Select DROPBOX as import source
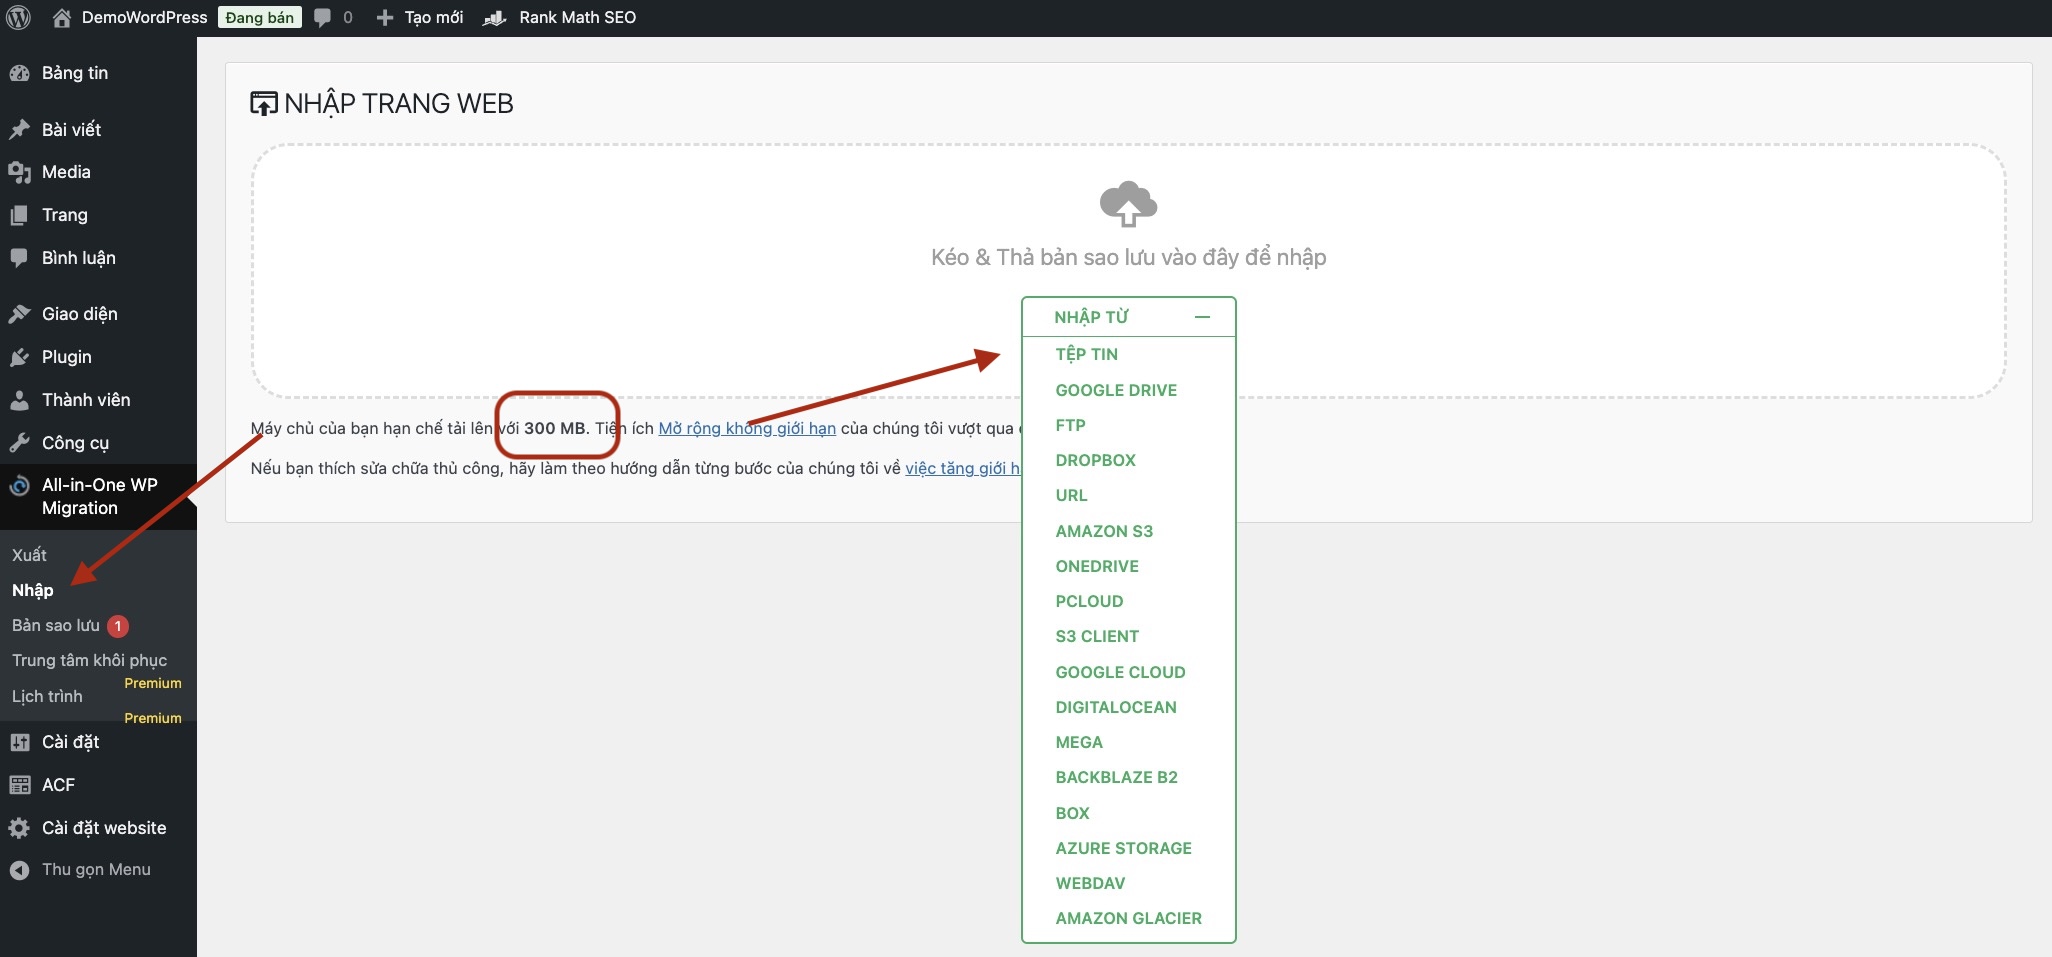 [x=1095, y=460]
